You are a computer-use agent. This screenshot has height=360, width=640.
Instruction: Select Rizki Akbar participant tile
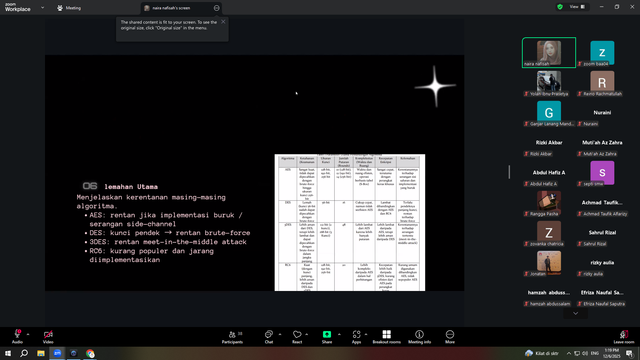(549, 143)
